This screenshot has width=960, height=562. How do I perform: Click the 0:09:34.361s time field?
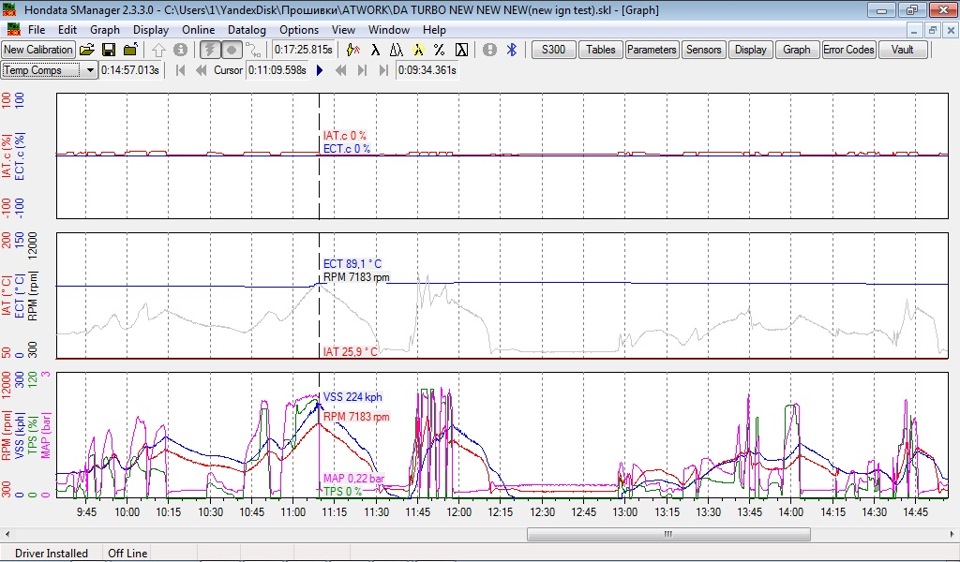(427, 70)
